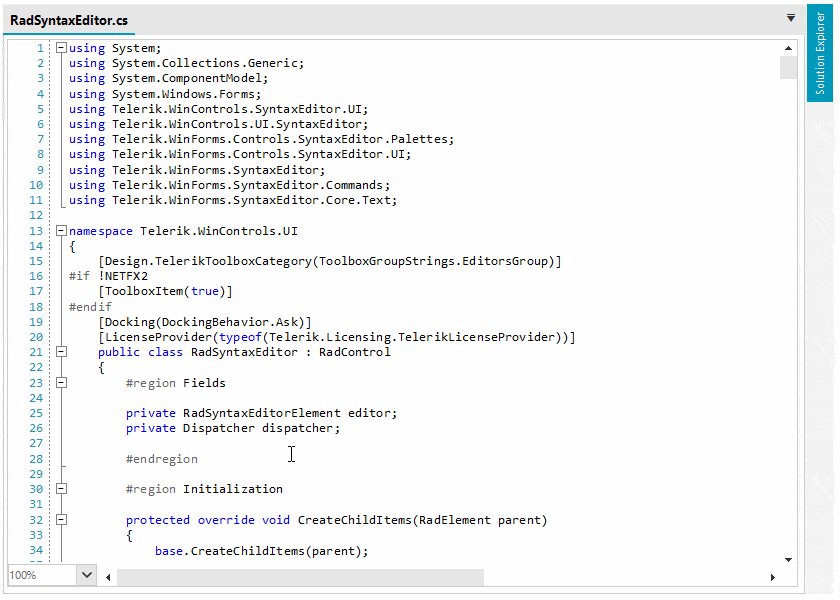This screenshot has height=600, width=840.
Task: Collapse the namespace Telerik.WinControls.UI block
Action: [61, 231]
